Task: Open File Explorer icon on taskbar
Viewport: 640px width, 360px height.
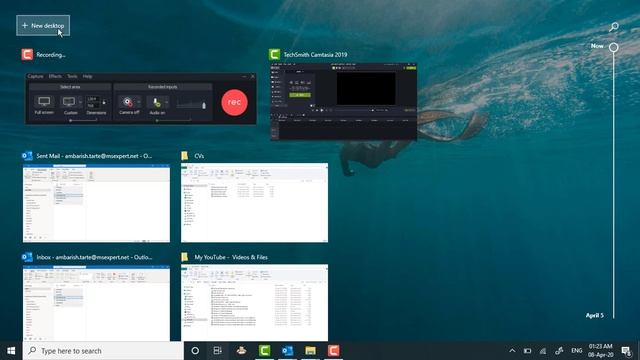Action: coord(311,351)
